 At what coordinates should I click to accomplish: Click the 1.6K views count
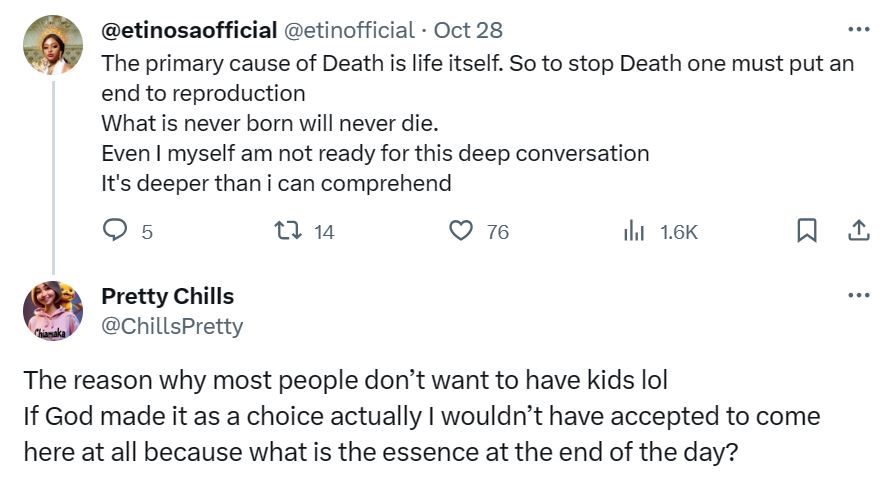point(678,232)
